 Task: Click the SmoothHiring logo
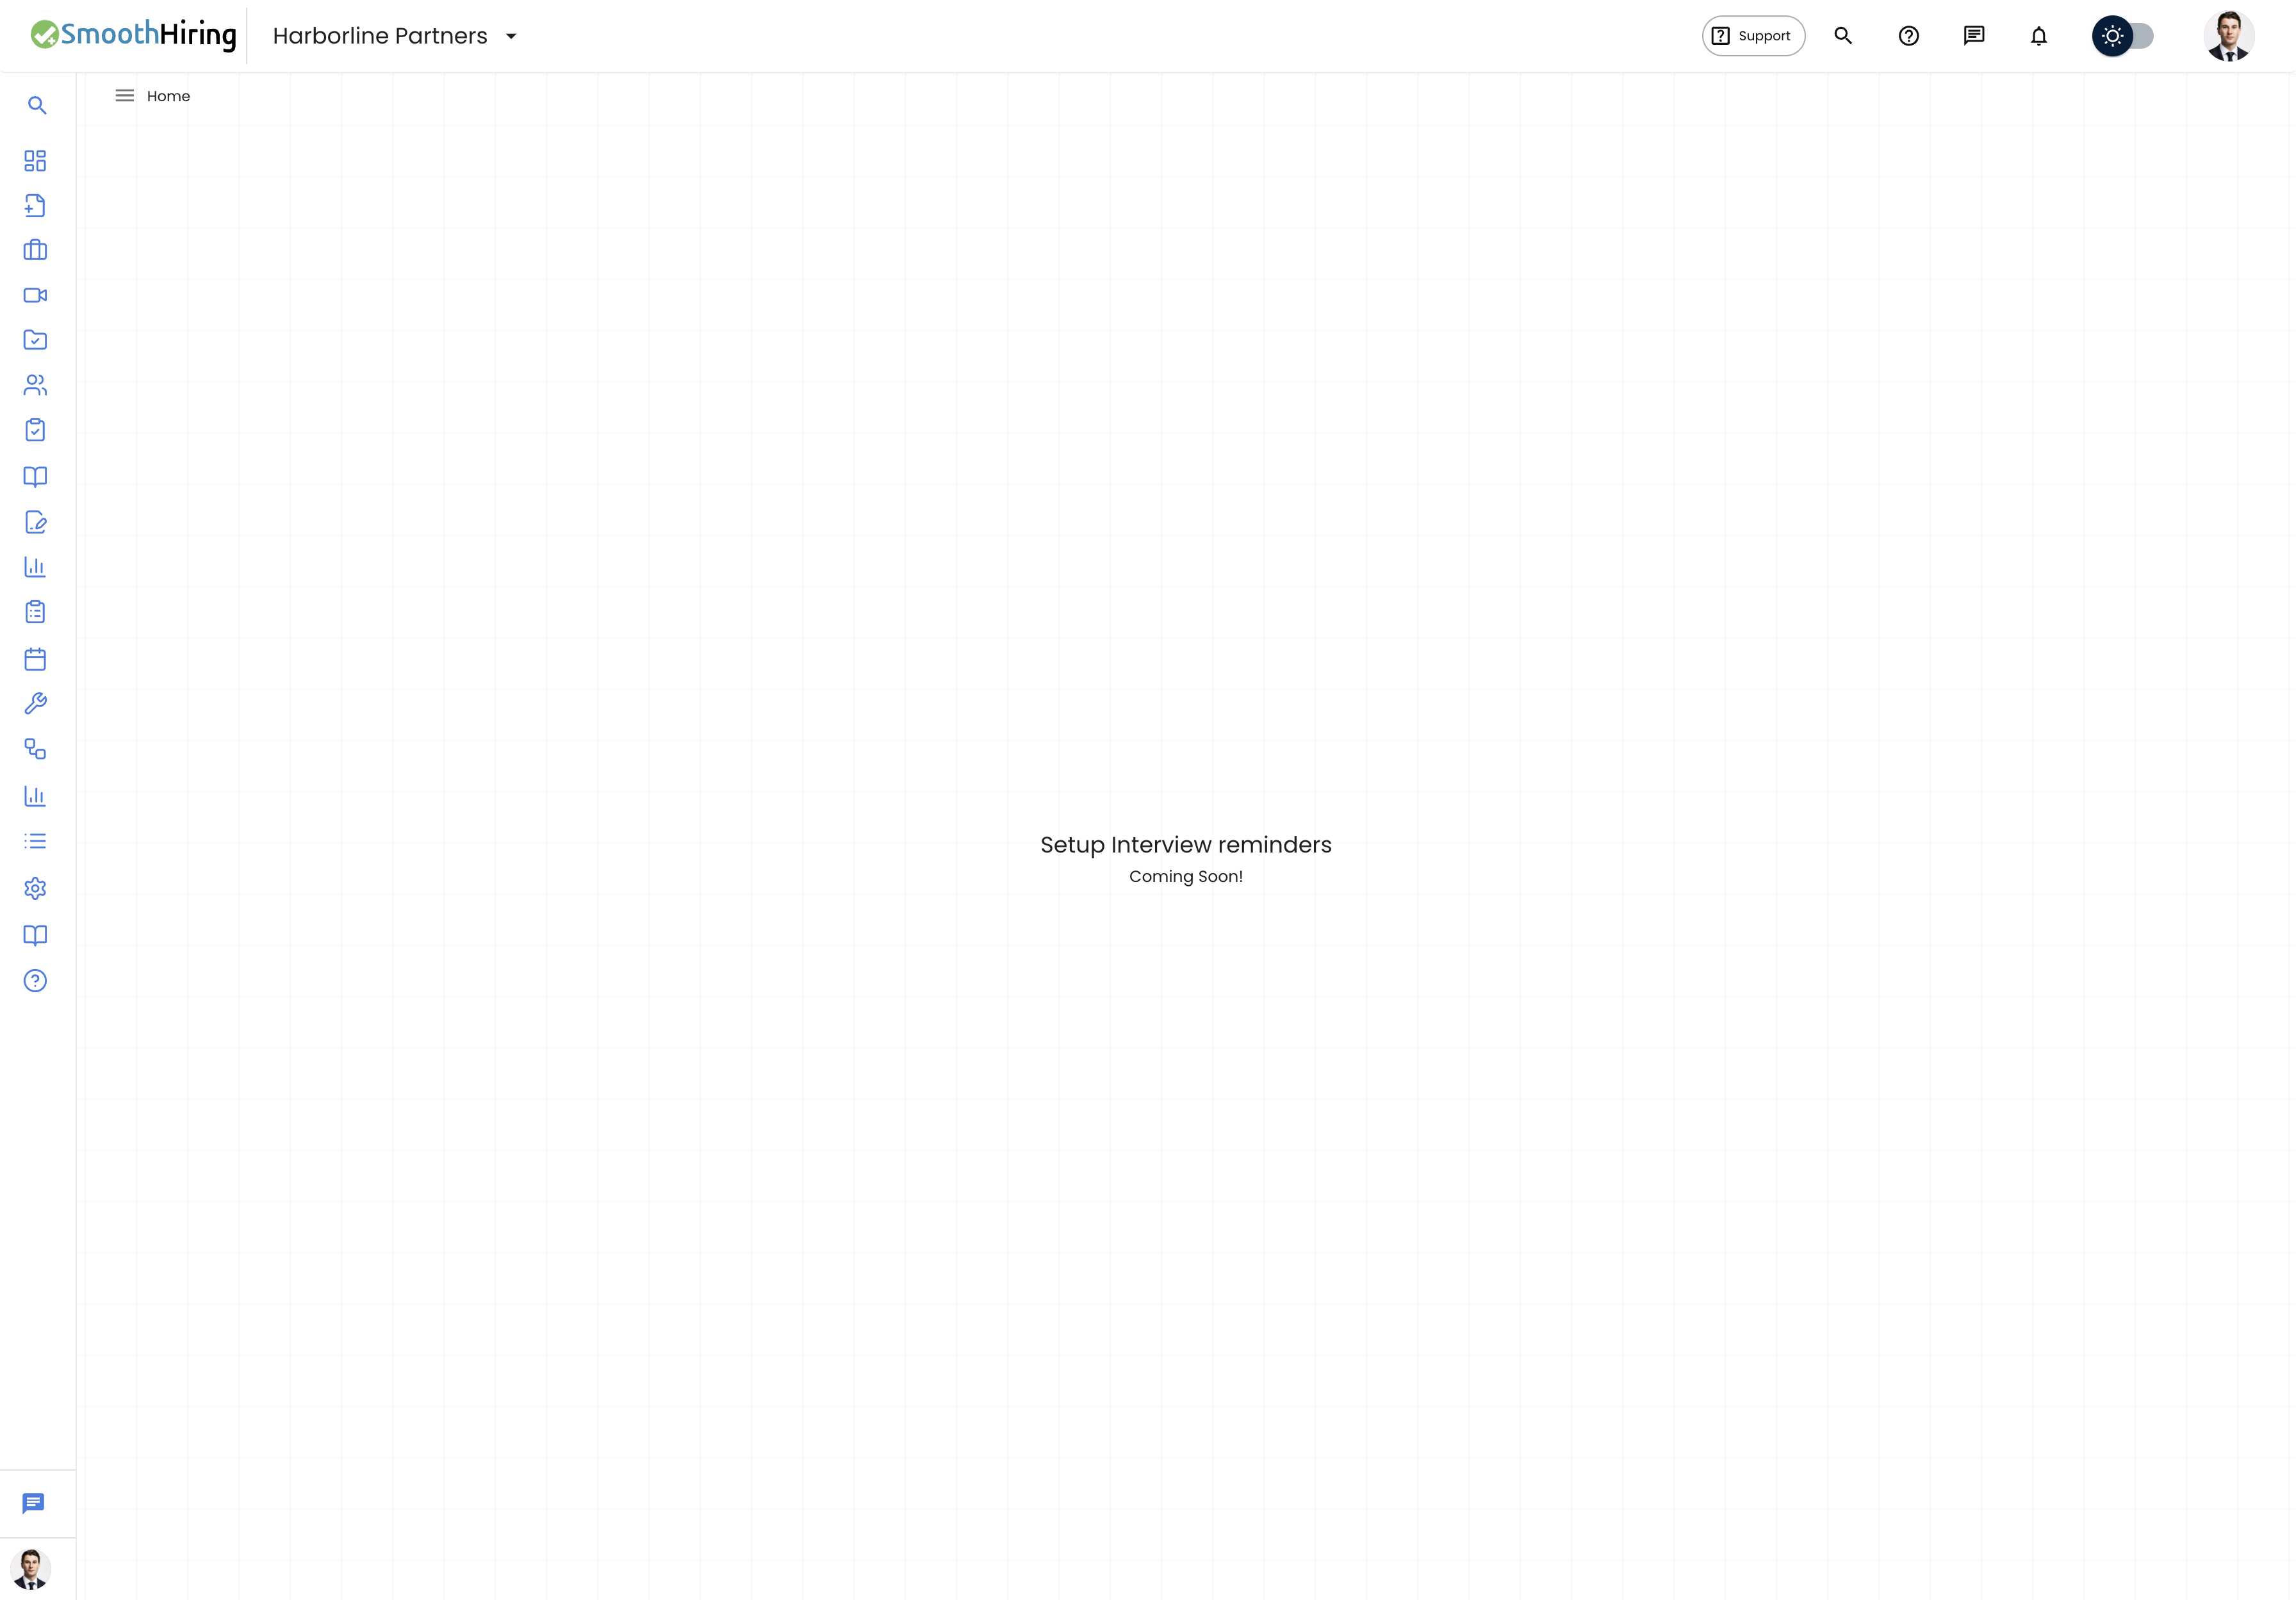click(x=133, y=35)
